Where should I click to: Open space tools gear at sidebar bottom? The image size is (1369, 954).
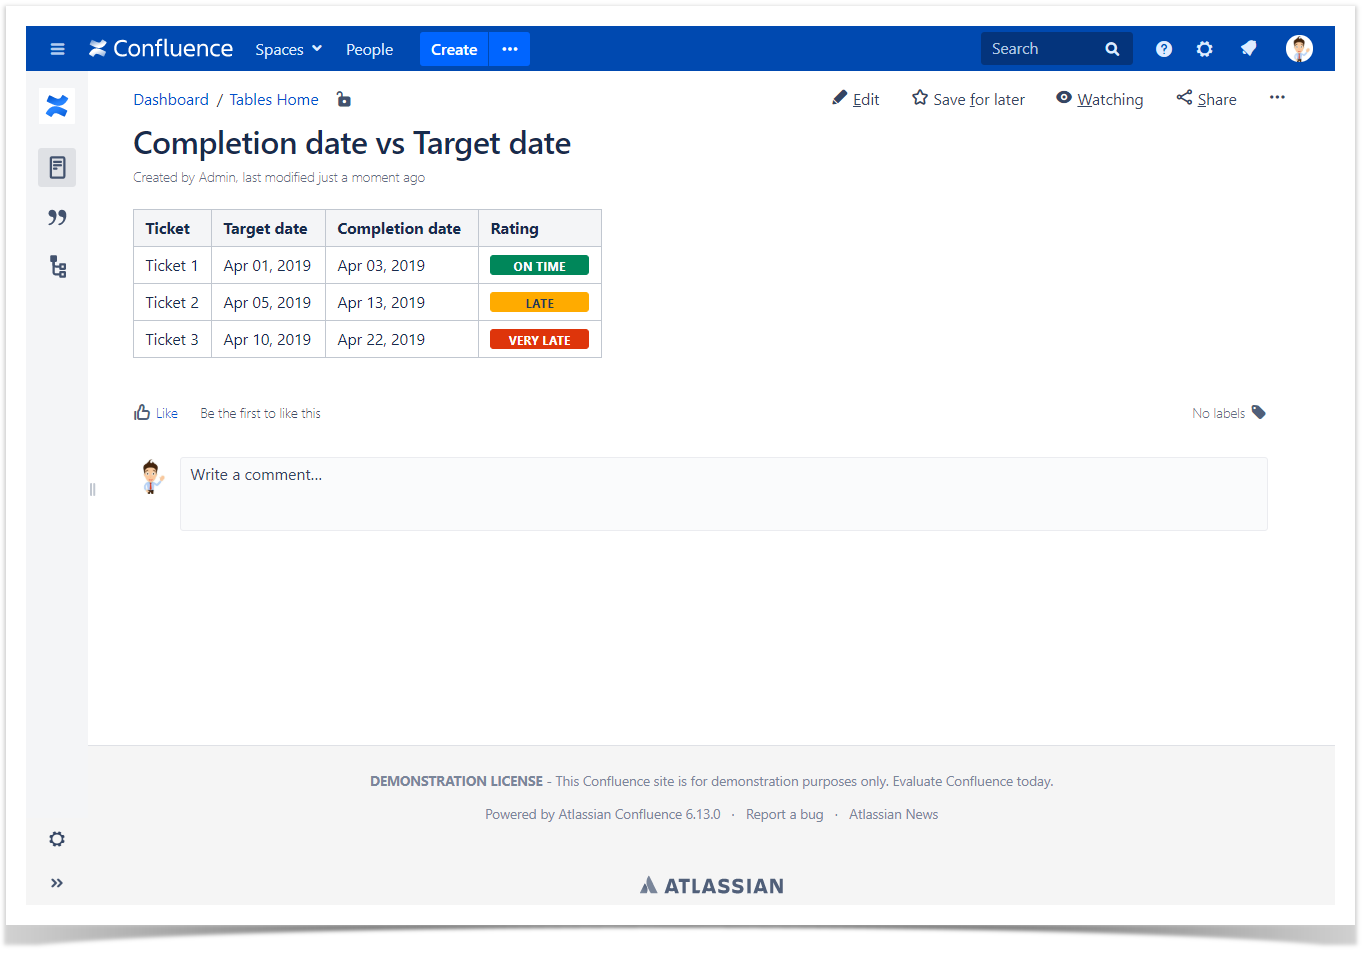[57, 839]
